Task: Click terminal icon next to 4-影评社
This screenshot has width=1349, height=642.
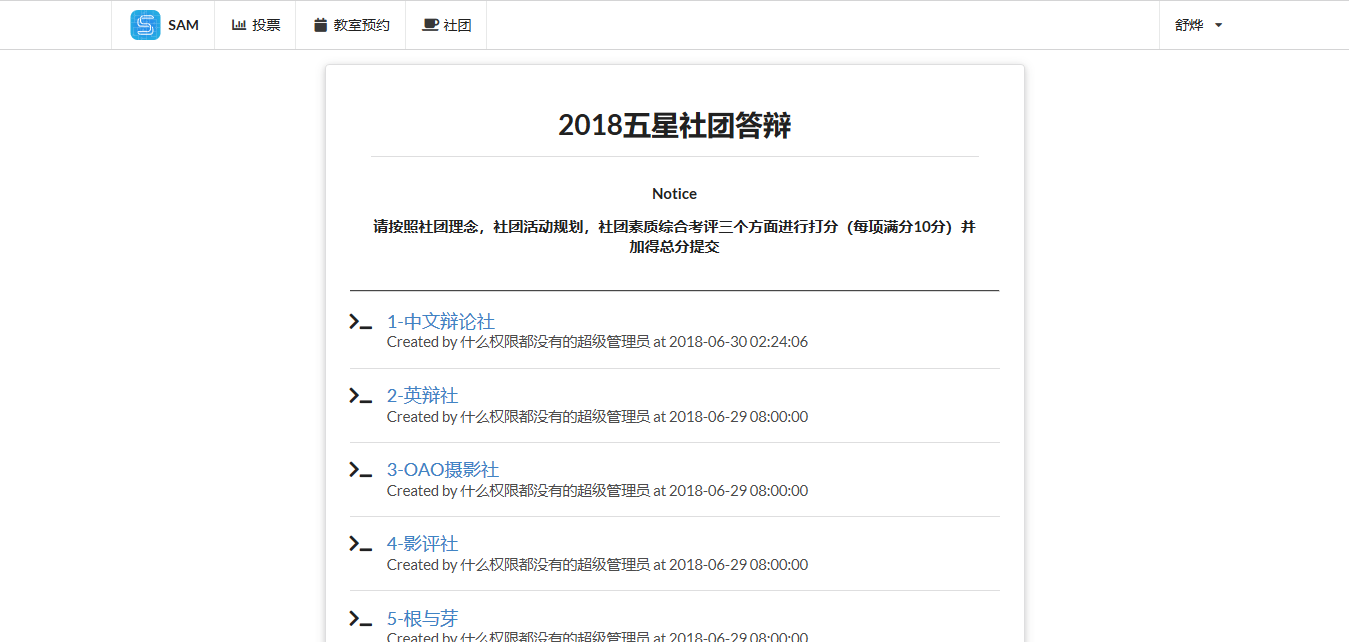Action: pos(360,544)
